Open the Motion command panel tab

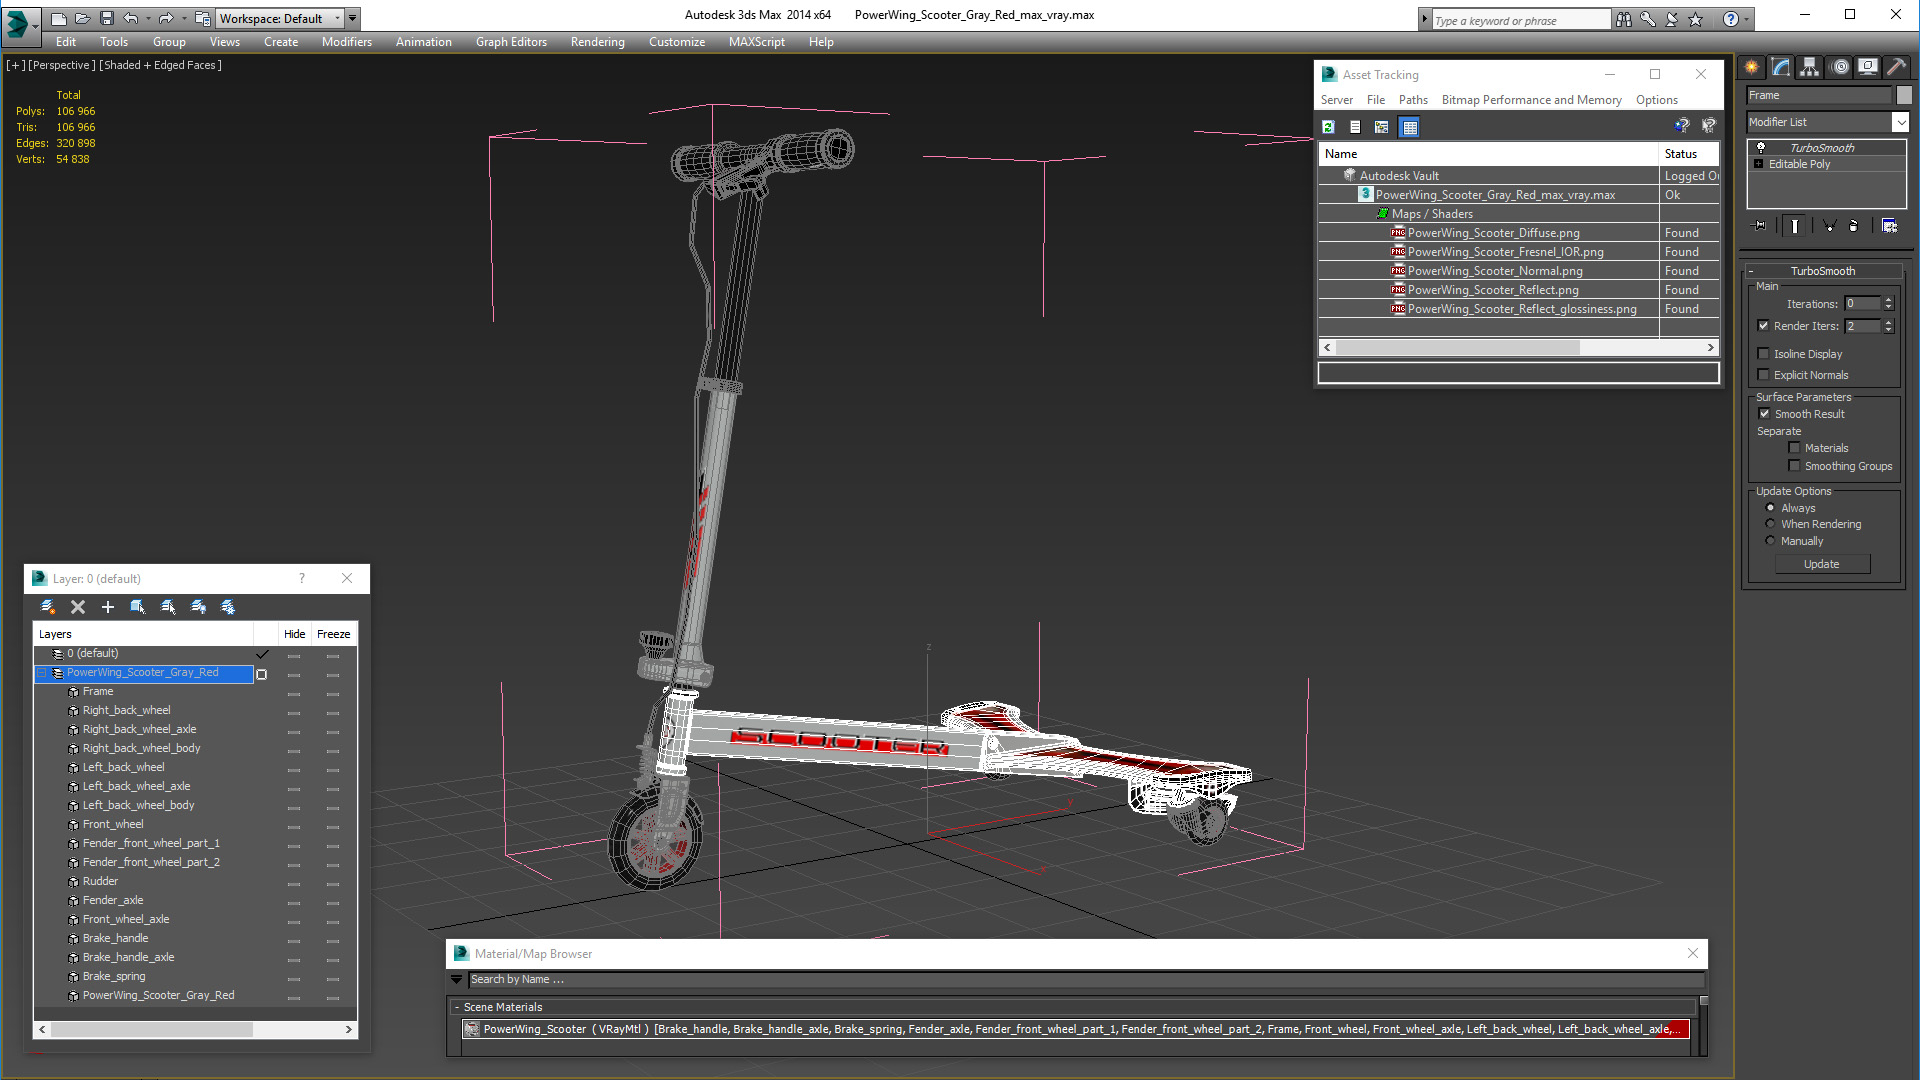[x=1840, y=67]
